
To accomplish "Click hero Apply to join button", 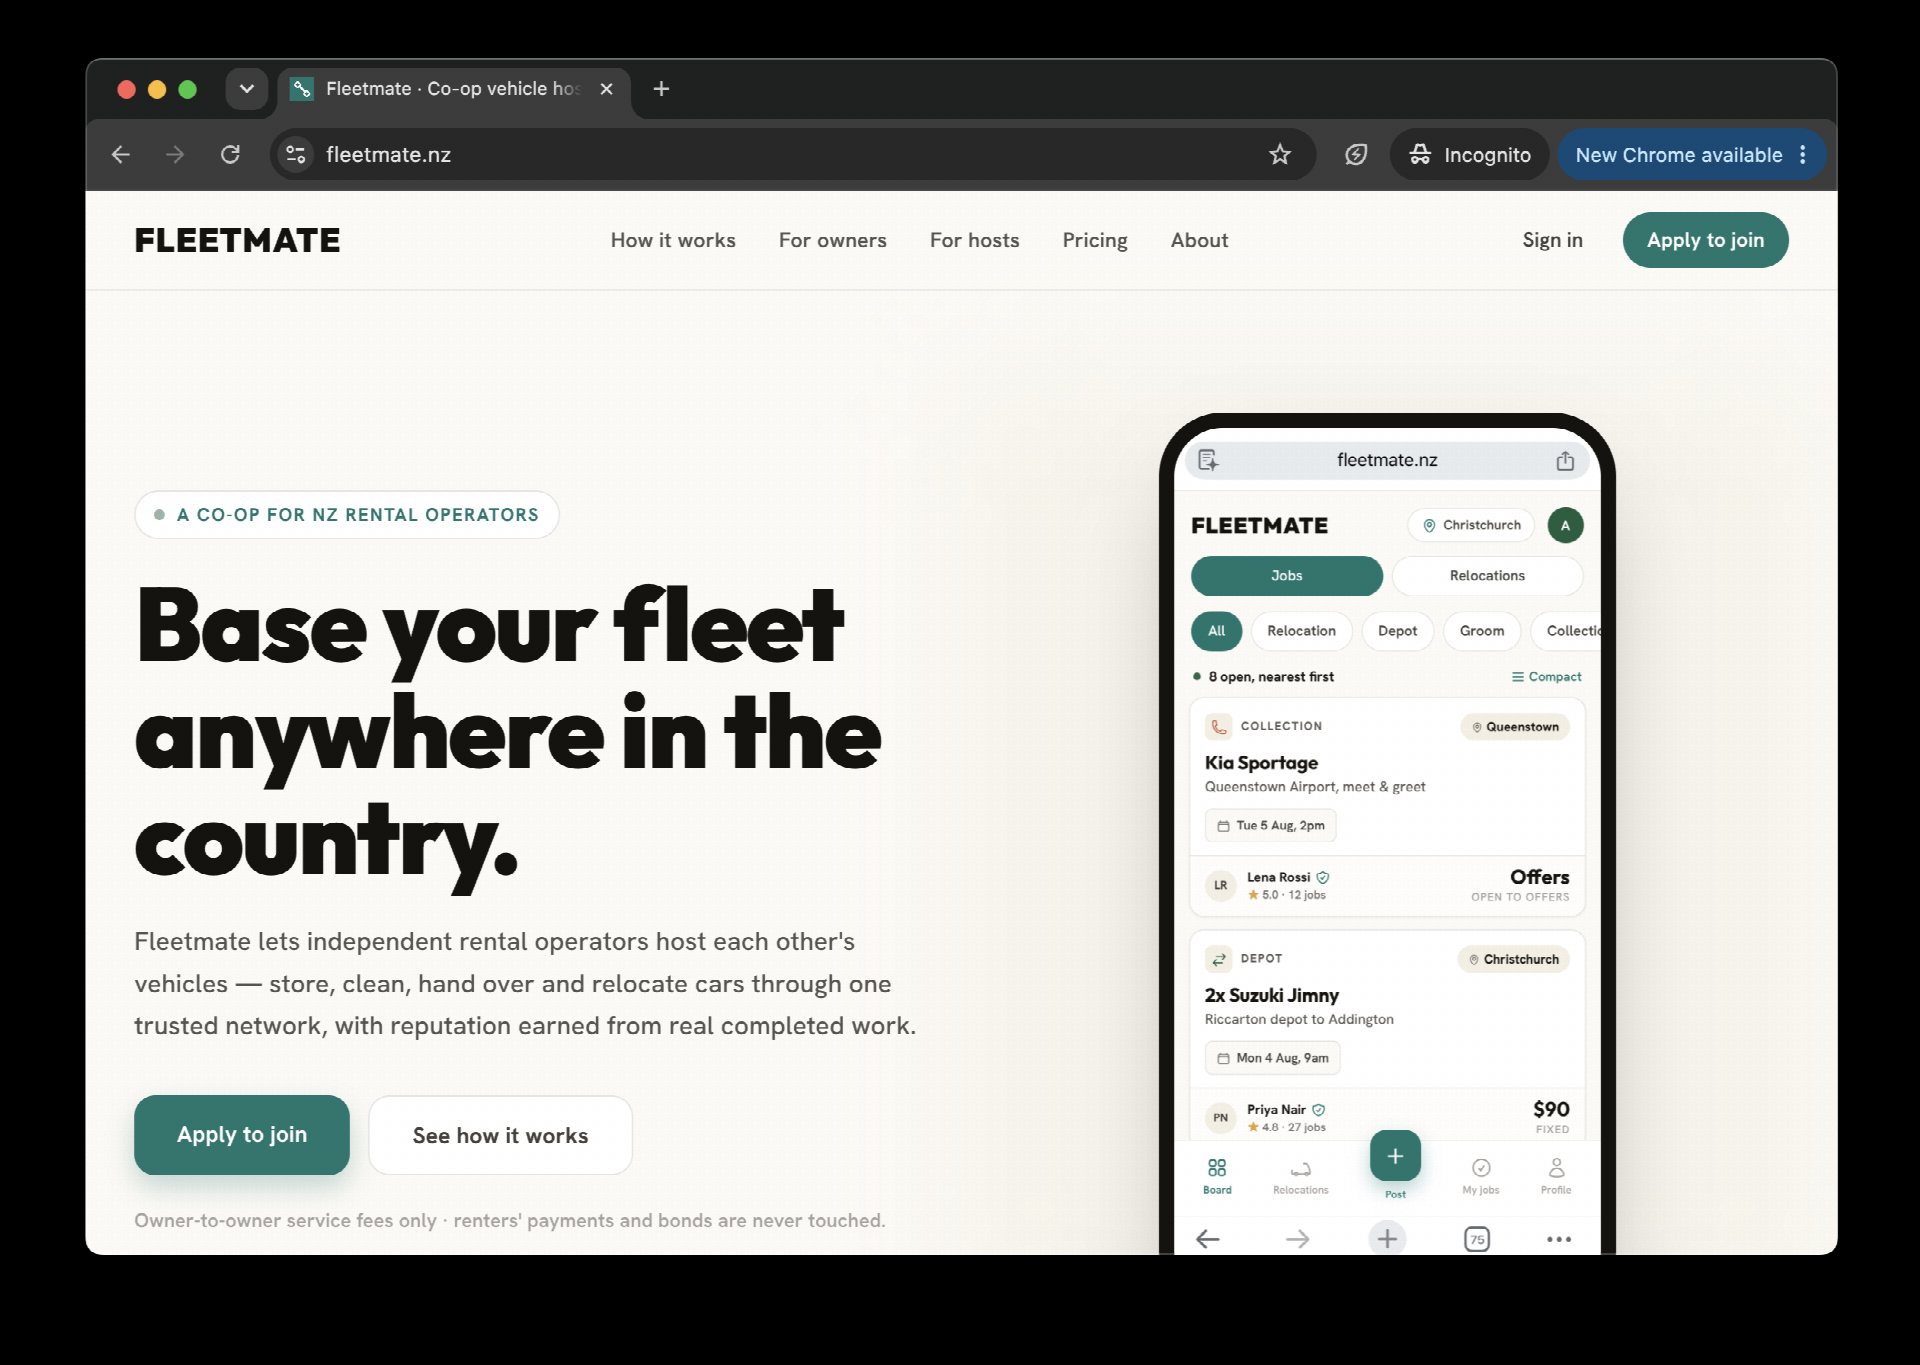I will point(242,1134).
